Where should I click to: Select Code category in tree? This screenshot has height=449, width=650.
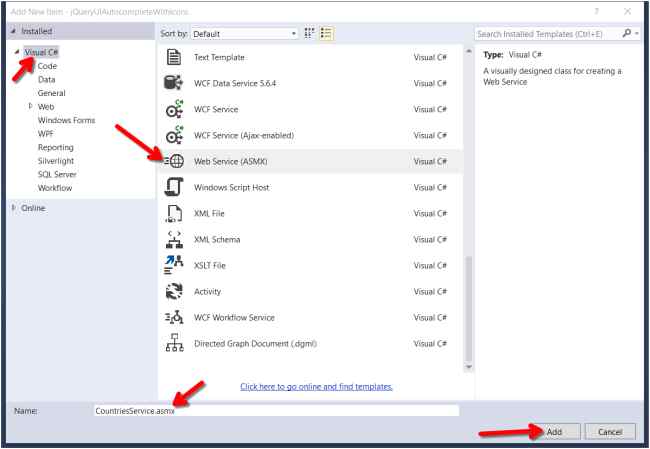[x=47, y=66]
